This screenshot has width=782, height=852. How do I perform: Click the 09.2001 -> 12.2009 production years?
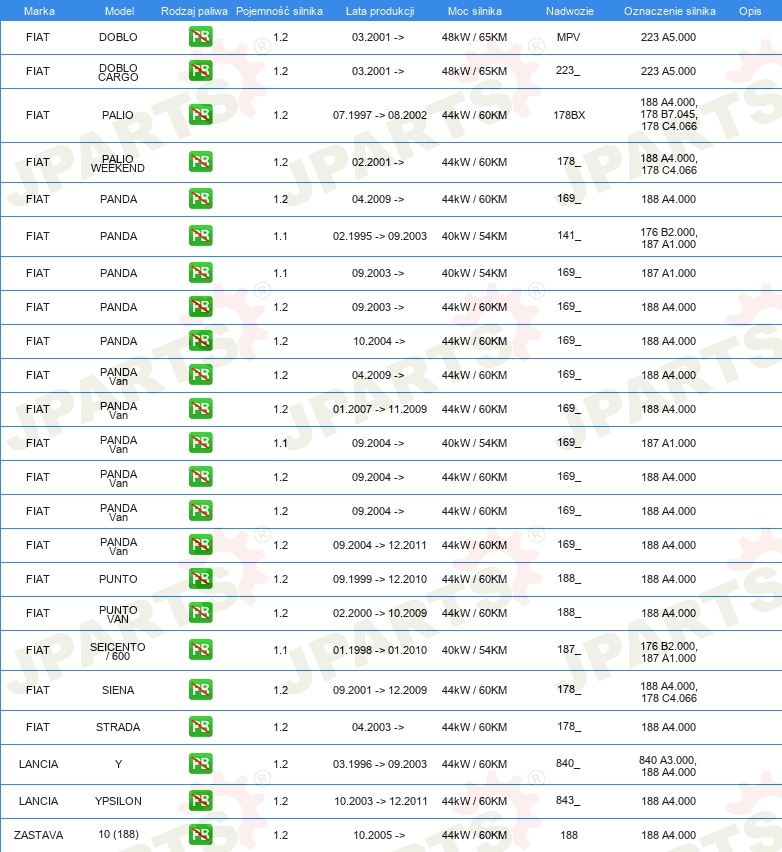[x=380, y=690]
